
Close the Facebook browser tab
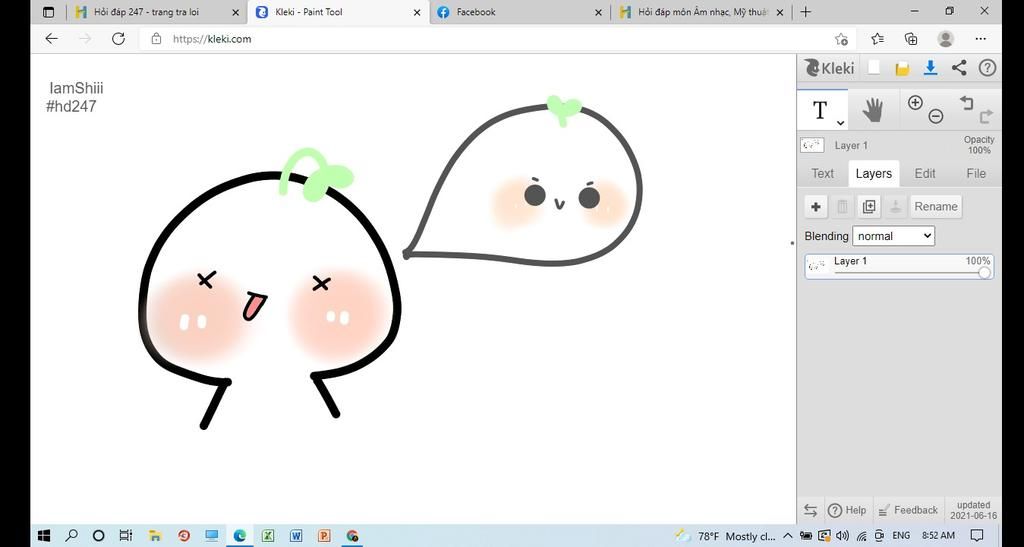598,12
